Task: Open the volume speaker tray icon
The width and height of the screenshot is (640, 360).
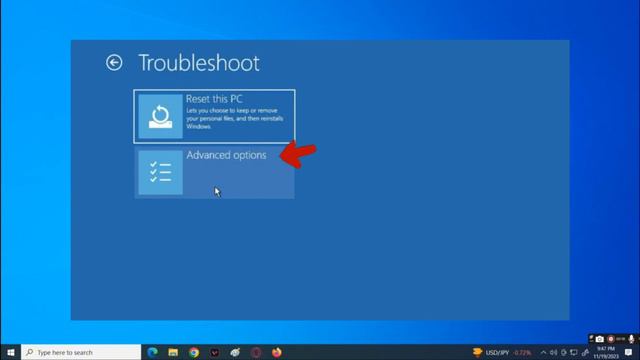Action: [x=553, y=353]
